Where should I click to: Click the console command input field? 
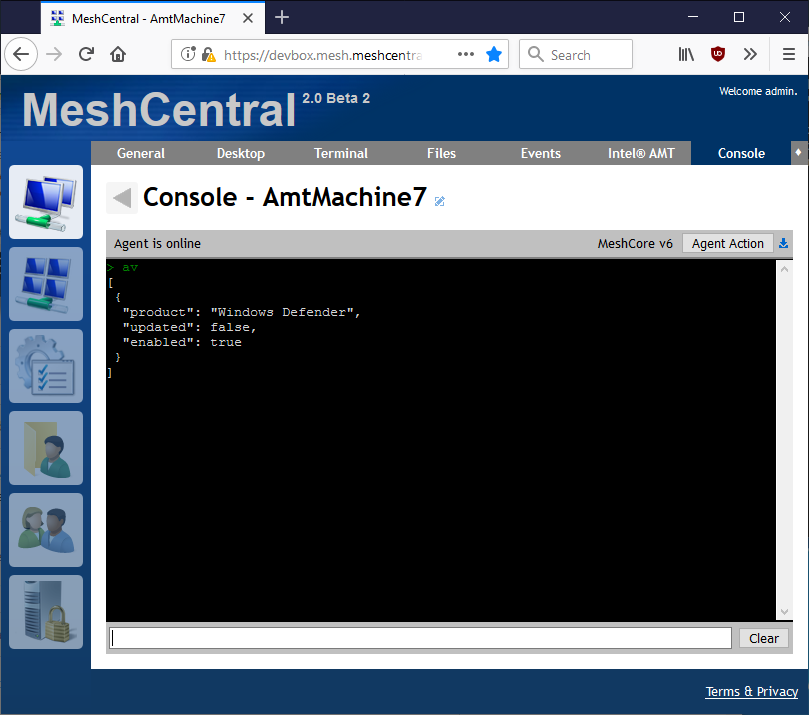[420, 638]
